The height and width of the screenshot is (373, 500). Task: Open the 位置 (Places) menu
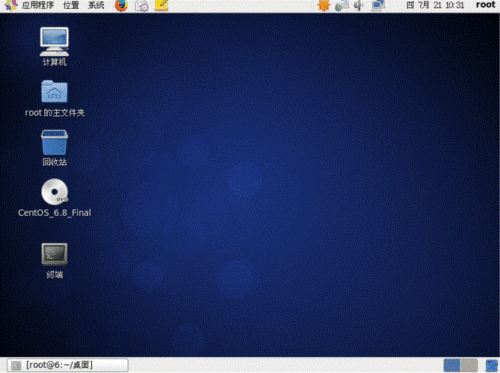pos(71,5)
